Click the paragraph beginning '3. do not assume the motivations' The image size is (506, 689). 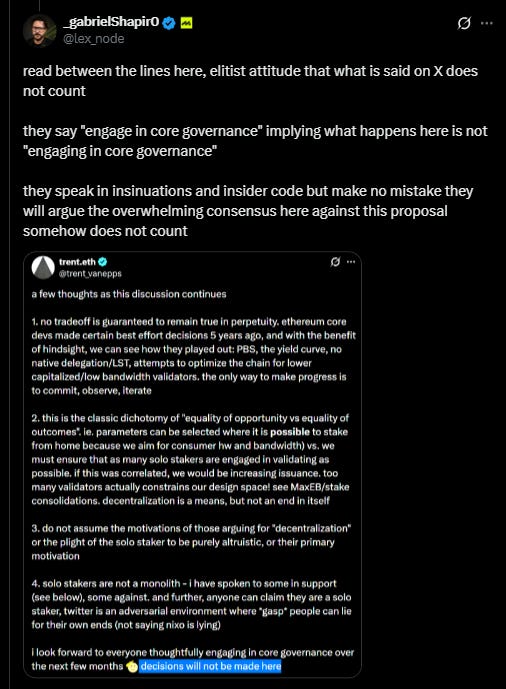click(191, 542)
